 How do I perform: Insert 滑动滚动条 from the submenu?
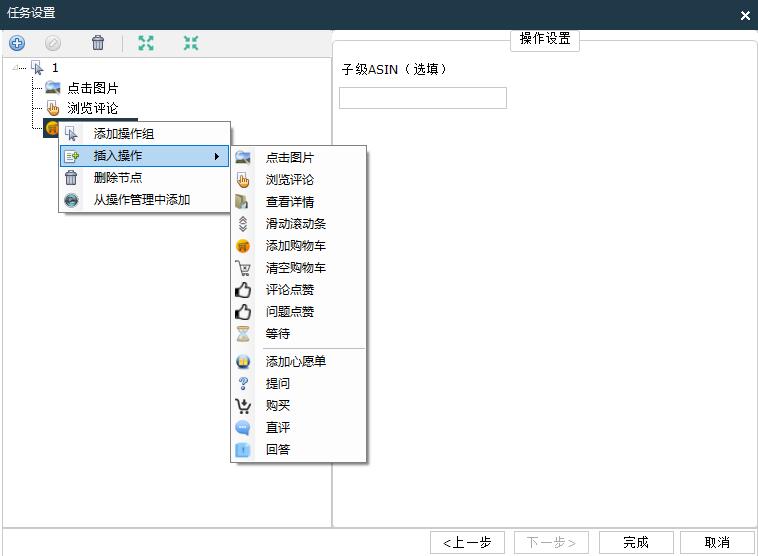pyautogui.click(x=298, y=224)
